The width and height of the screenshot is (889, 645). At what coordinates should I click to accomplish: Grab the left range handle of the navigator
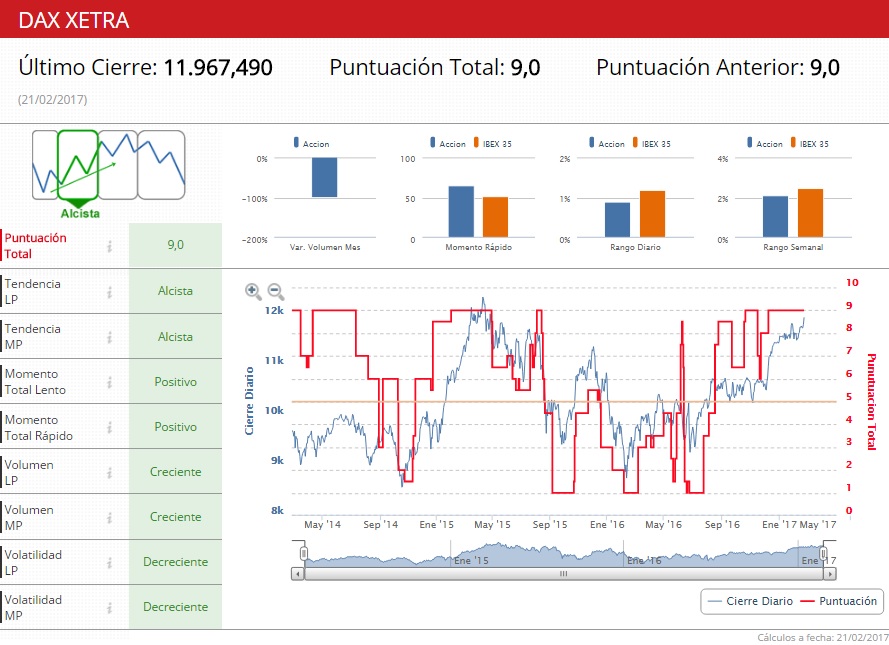pyautogui.click(x=304, y=553)
